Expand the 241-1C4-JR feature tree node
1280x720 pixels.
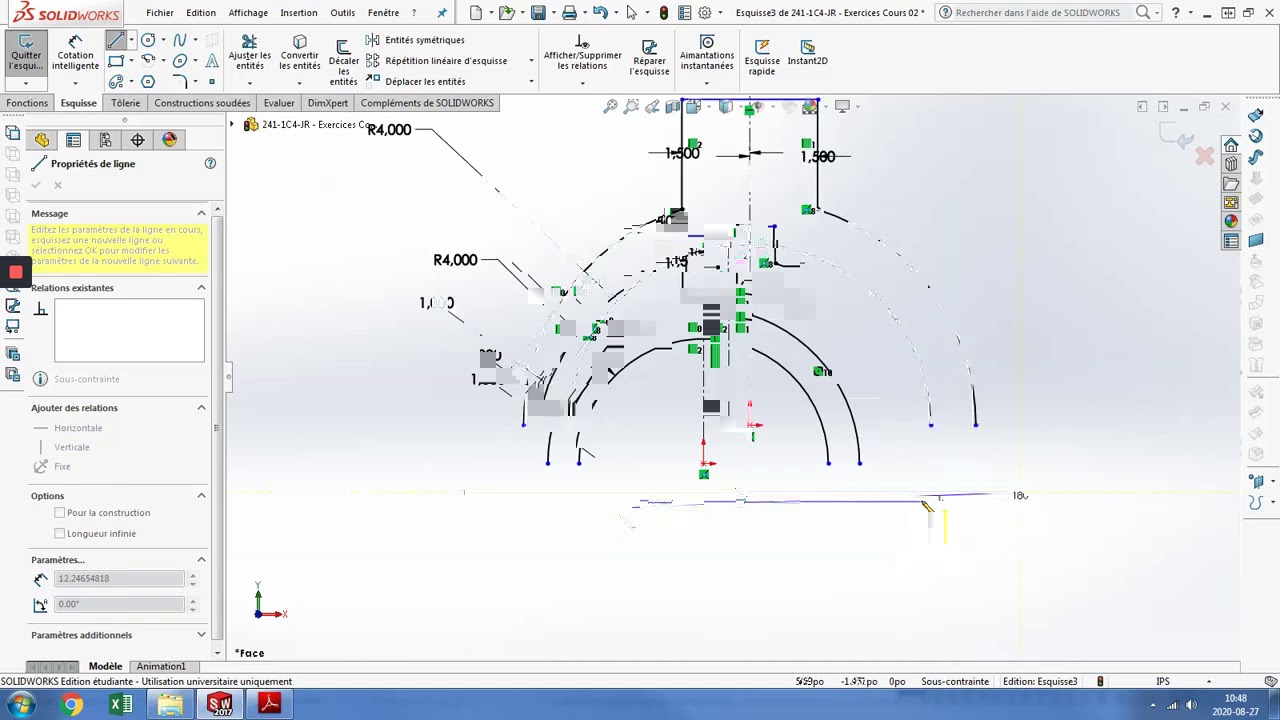232,125
